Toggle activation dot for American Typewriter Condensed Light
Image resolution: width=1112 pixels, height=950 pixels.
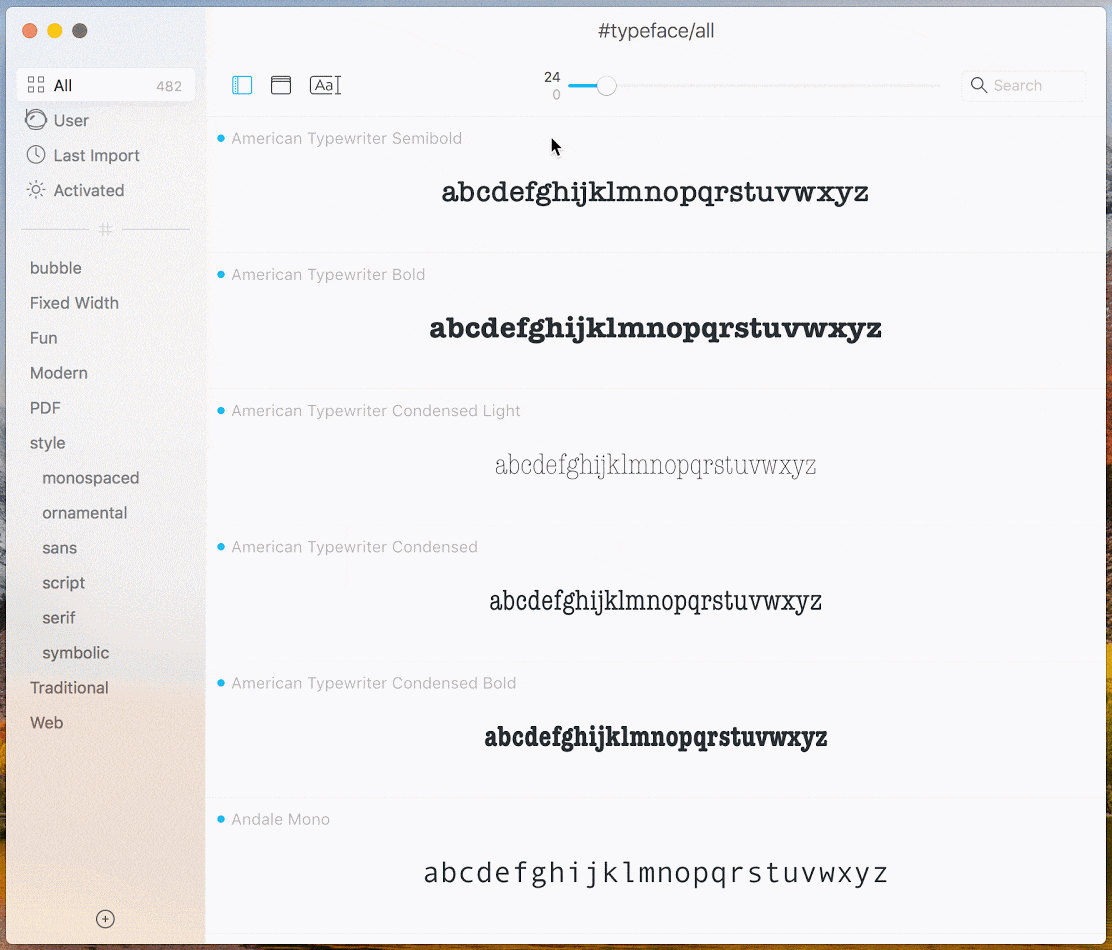(x=221, y=410)
